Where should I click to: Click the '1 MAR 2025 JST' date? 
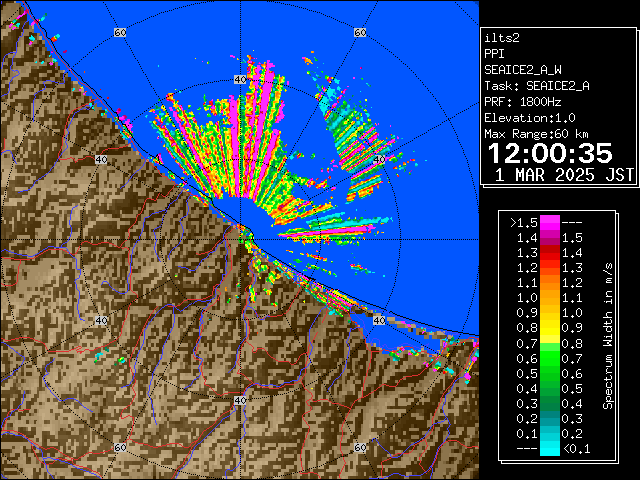[x=564, y=175]
